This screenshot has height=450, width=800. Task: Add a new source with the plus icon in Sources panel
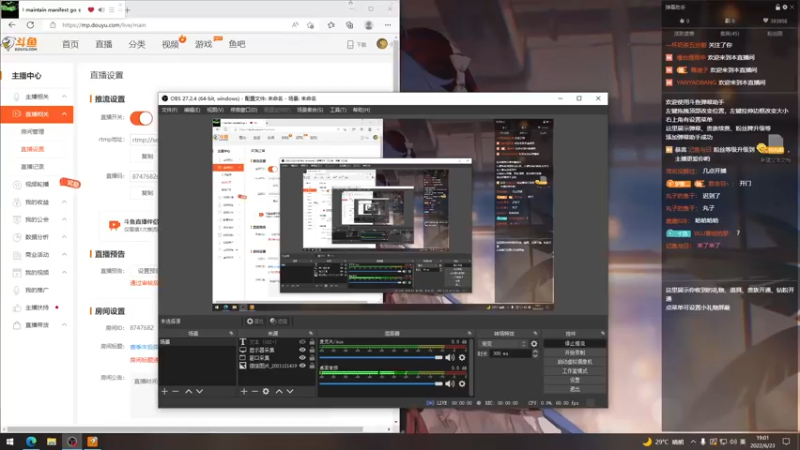pos(244,391)
